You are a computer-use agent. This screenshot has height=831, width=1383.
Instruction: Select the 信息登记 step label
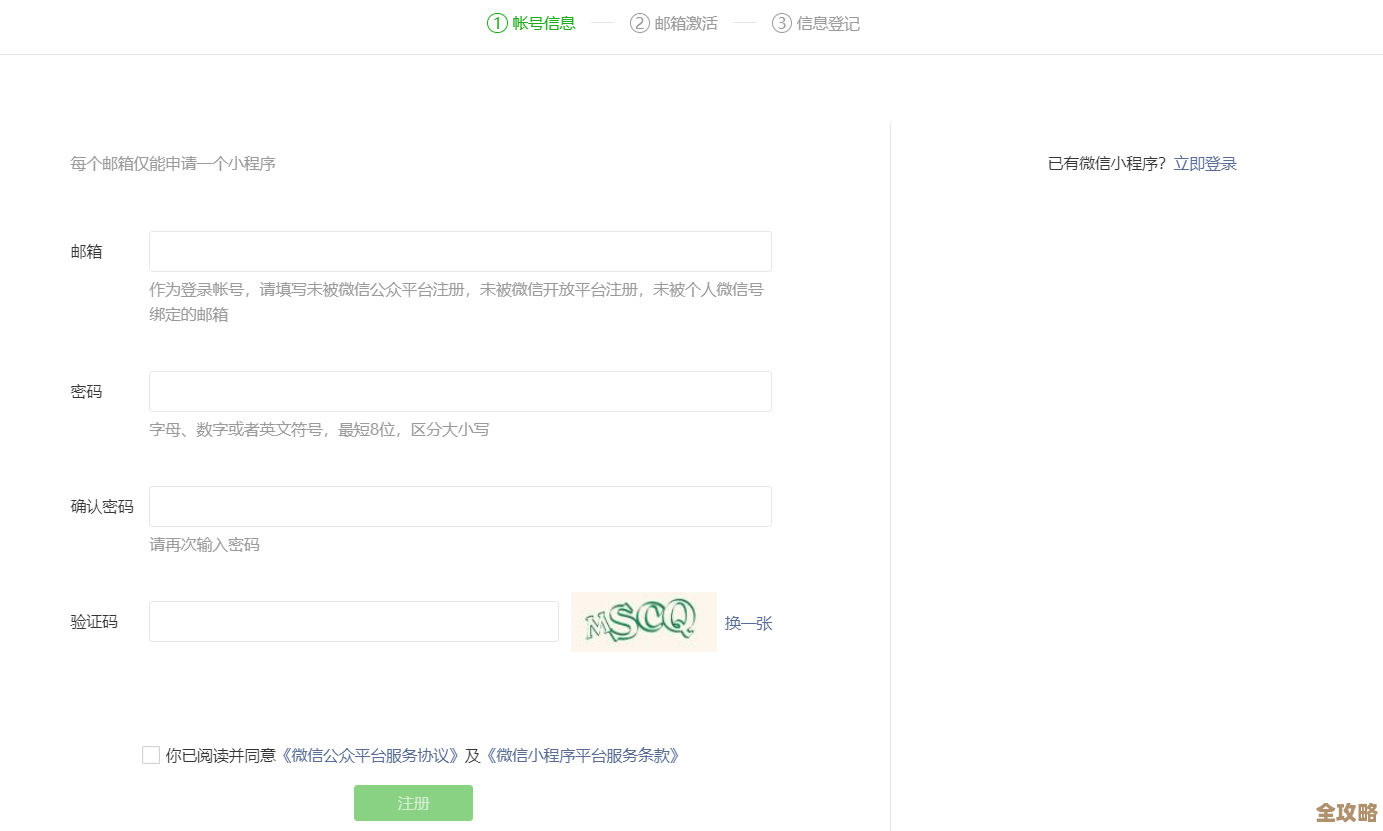[827, 22]
